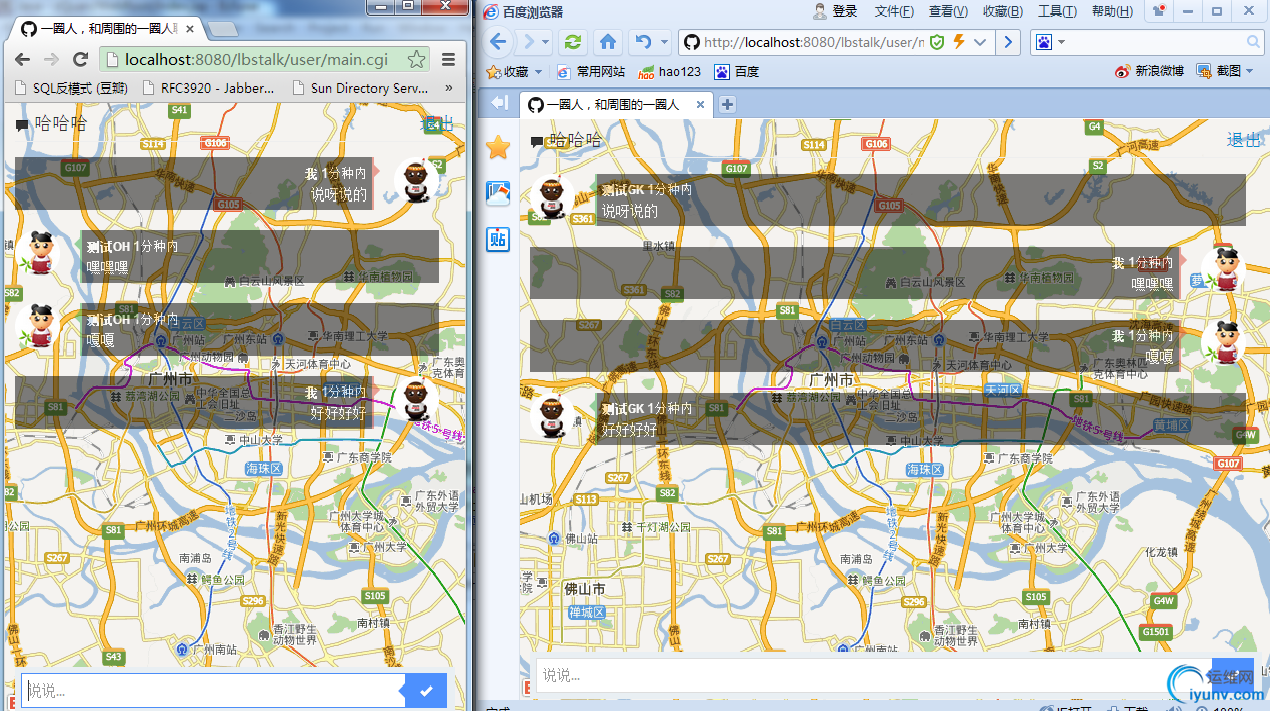Reload the page in Chrome window
1270x711 pixels.
(80, 59)
